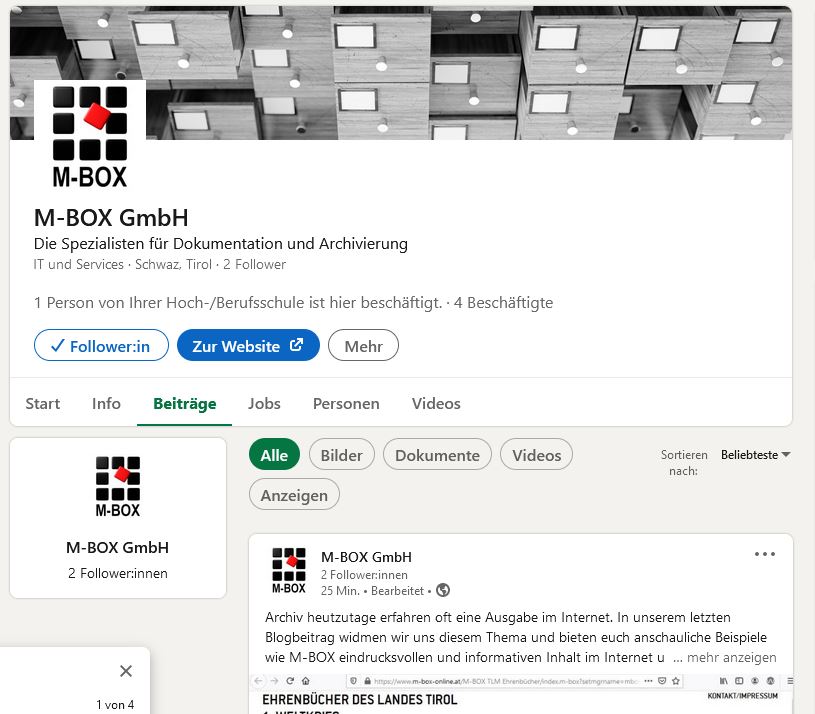Click the back arrow in post screenshot
Viewport: 815px width, 714px height.
coord(258,681)
